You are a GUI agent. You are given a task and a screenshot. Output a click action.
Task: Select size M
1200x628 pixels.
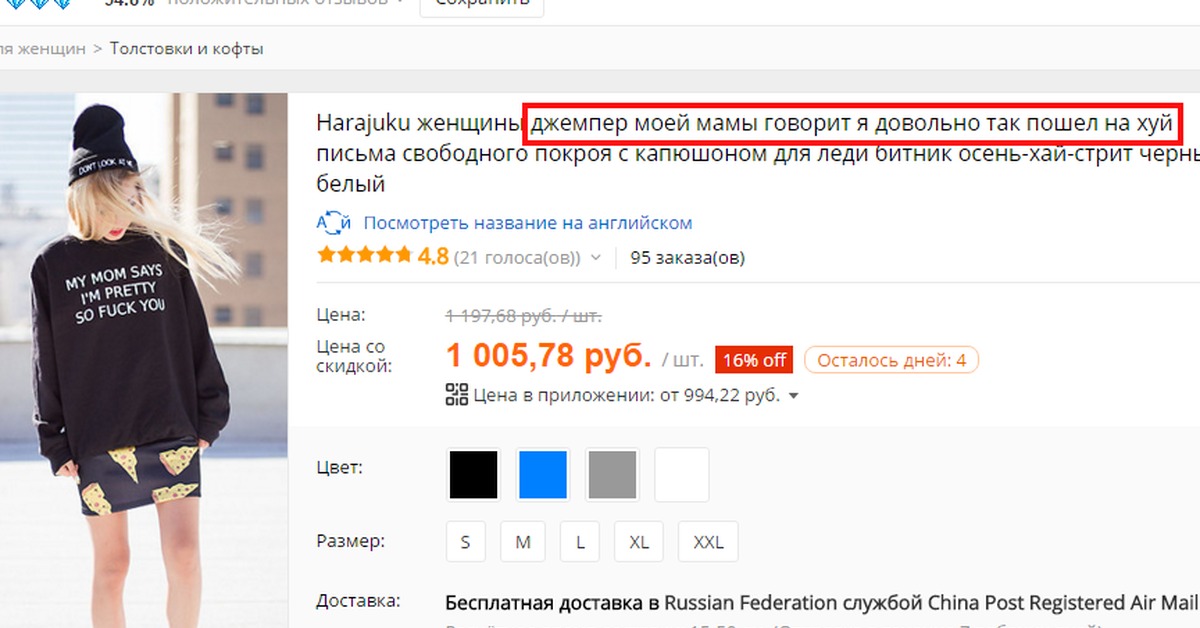(523, 543)
